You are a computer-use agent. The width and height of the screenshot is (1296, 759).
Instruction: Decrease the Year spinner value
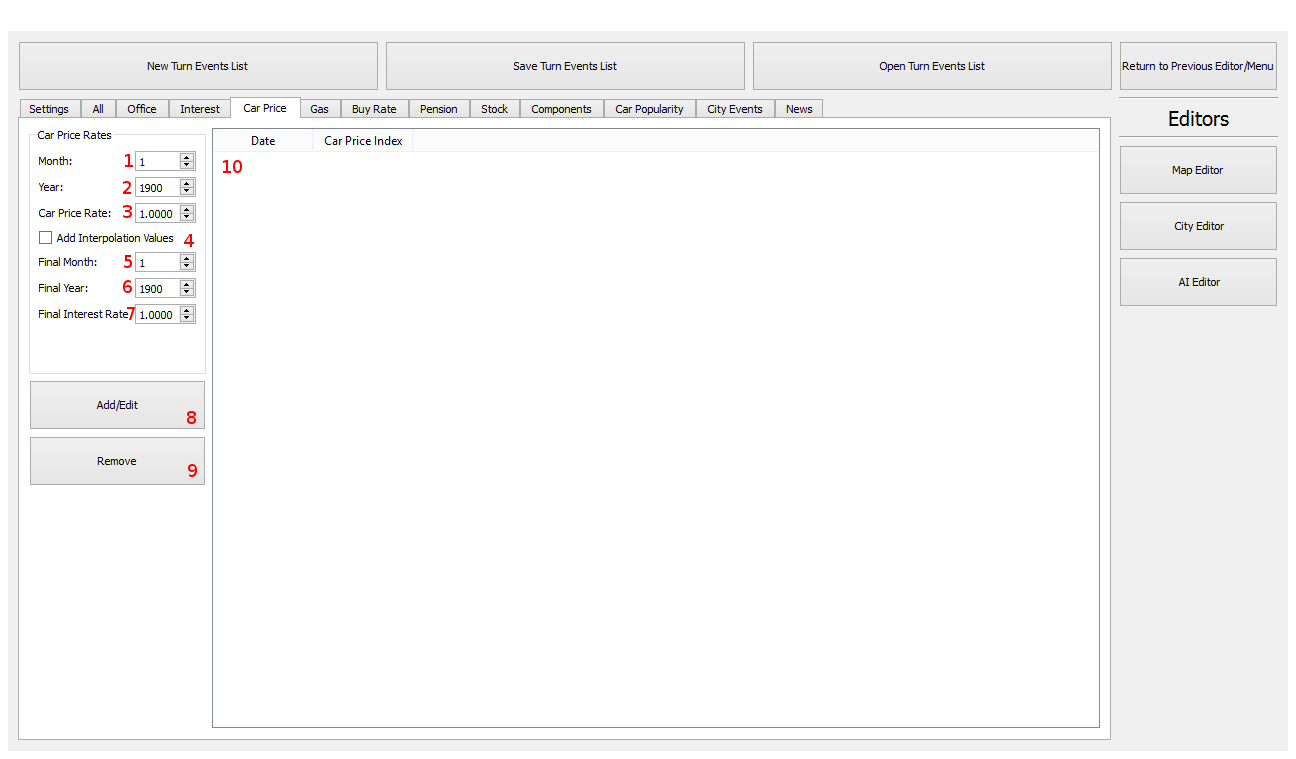coord(186,191)
